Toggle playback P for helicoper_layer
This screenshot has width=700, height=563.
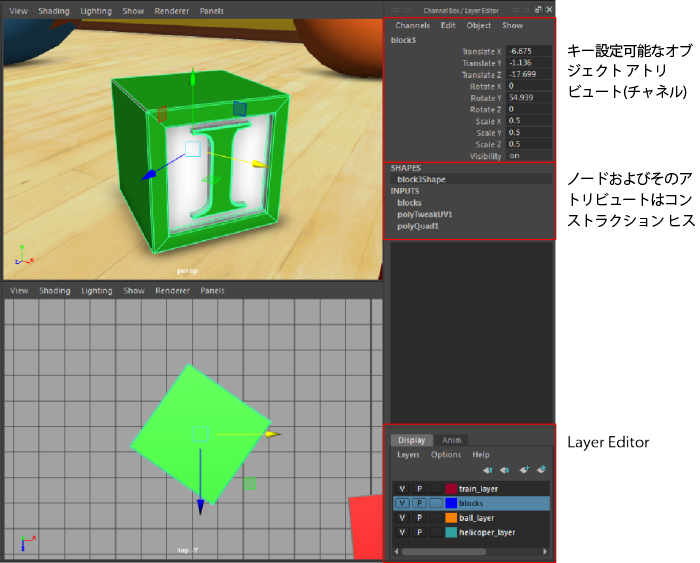tap(419, 532)
